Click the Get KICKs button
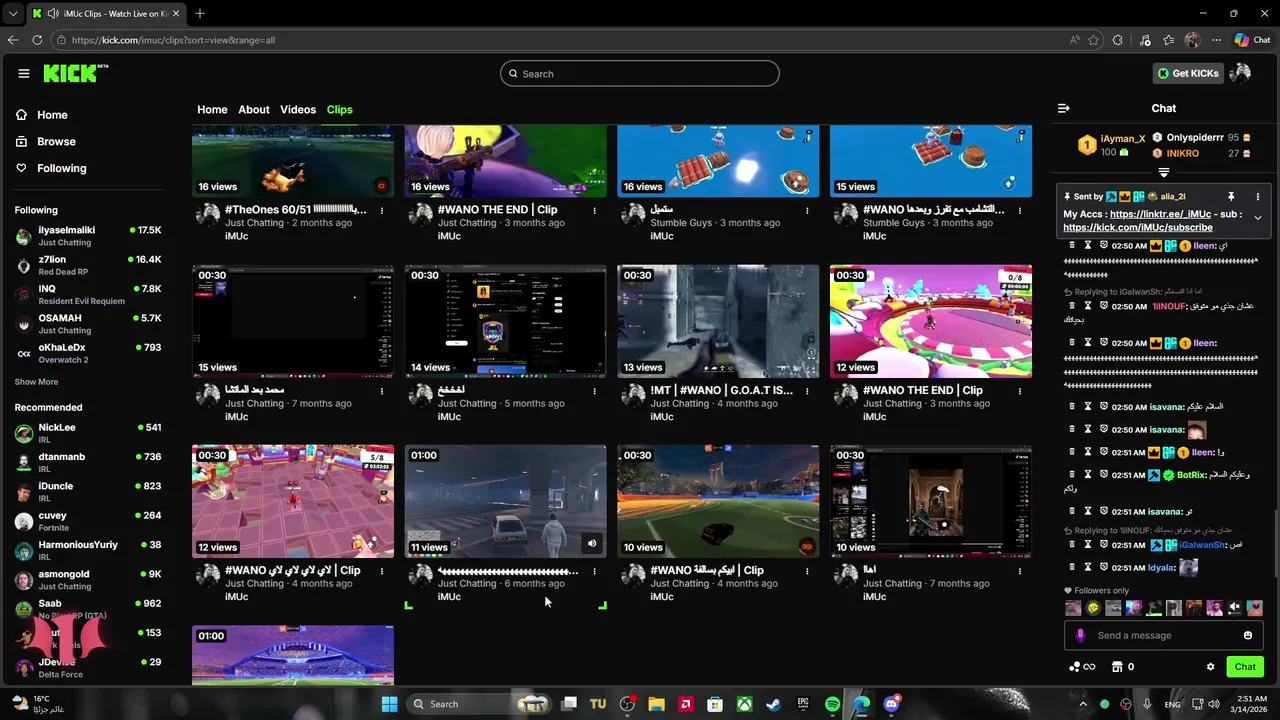 click(1188, 73)
